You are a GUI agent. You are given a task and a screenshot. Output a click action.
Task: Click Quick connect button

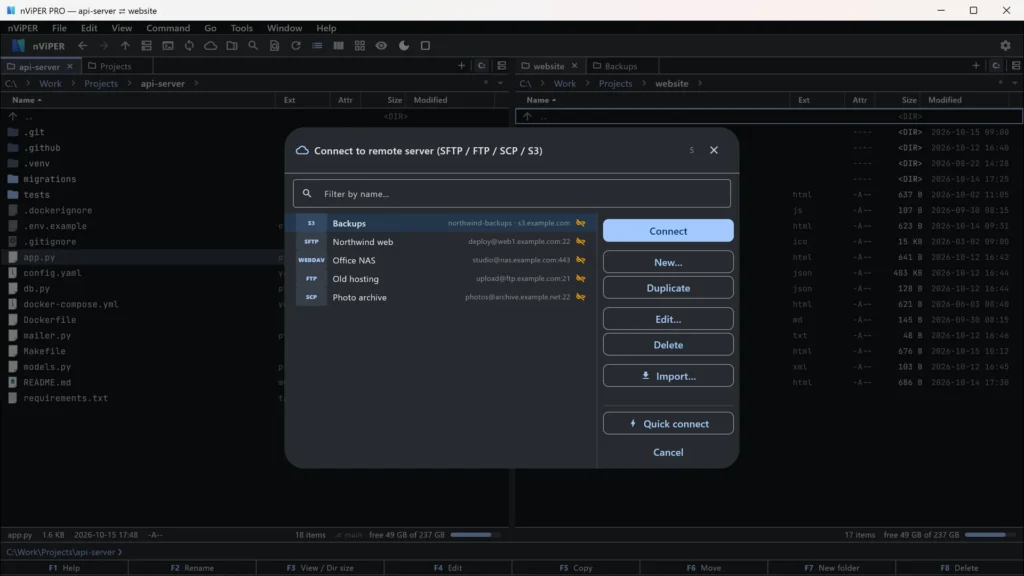[668, 424]
